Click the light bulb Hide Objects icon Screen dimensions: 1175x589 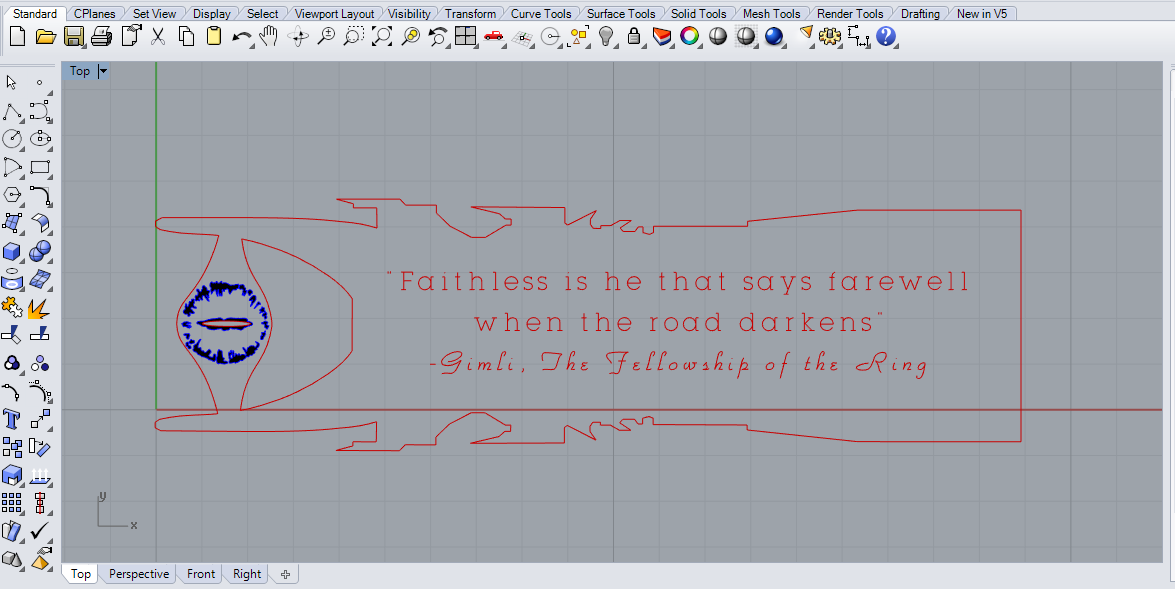point(606,36)
